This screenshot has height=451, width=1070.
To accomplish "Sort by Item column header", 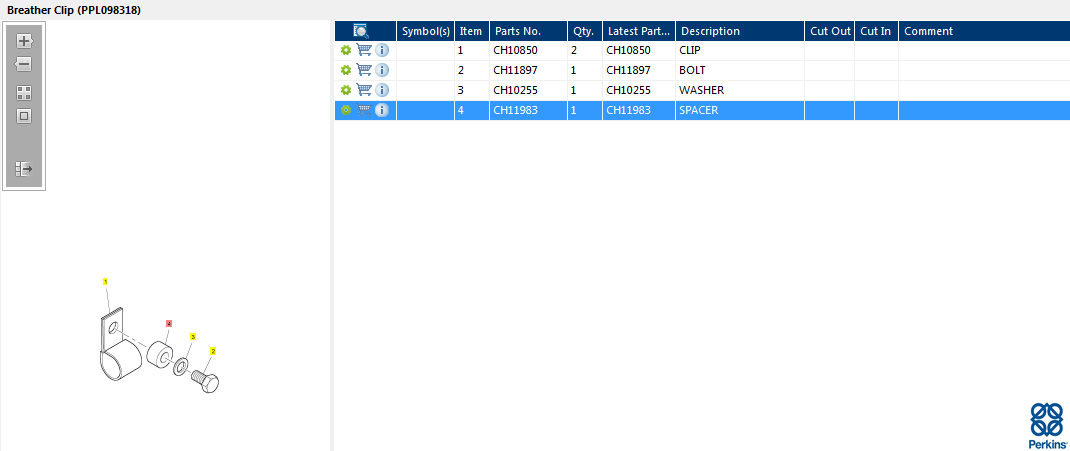I will (x=472, y=31).
